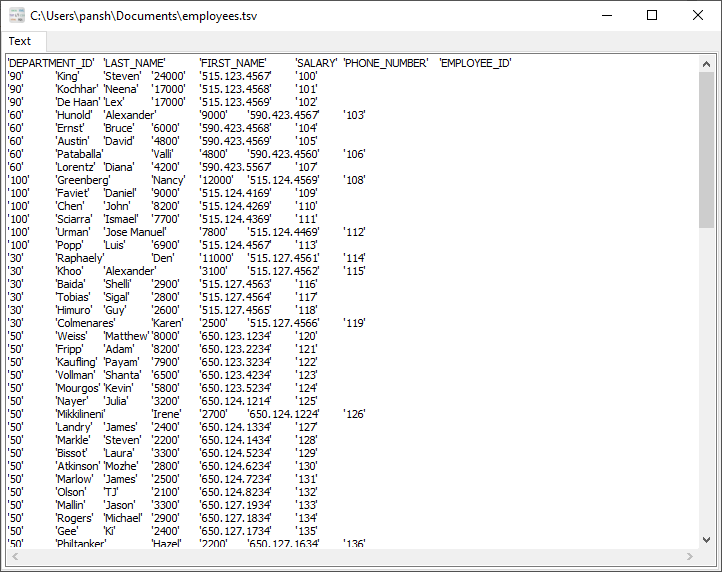Click the salary value '24000'
Viewport: 722px width, 572px height.
pos(168,76)
